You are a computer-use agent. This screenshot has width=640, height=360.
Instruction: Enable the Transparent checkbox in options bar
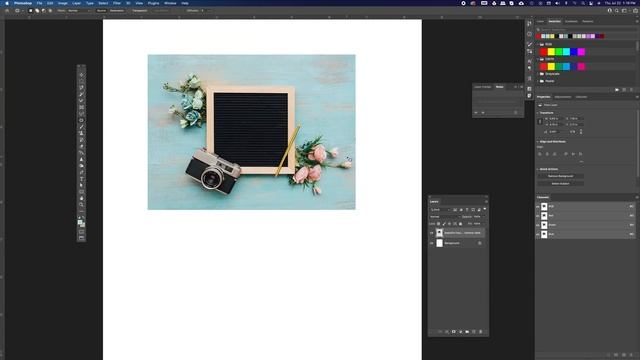pyautogui.click(x=139, y=11)
